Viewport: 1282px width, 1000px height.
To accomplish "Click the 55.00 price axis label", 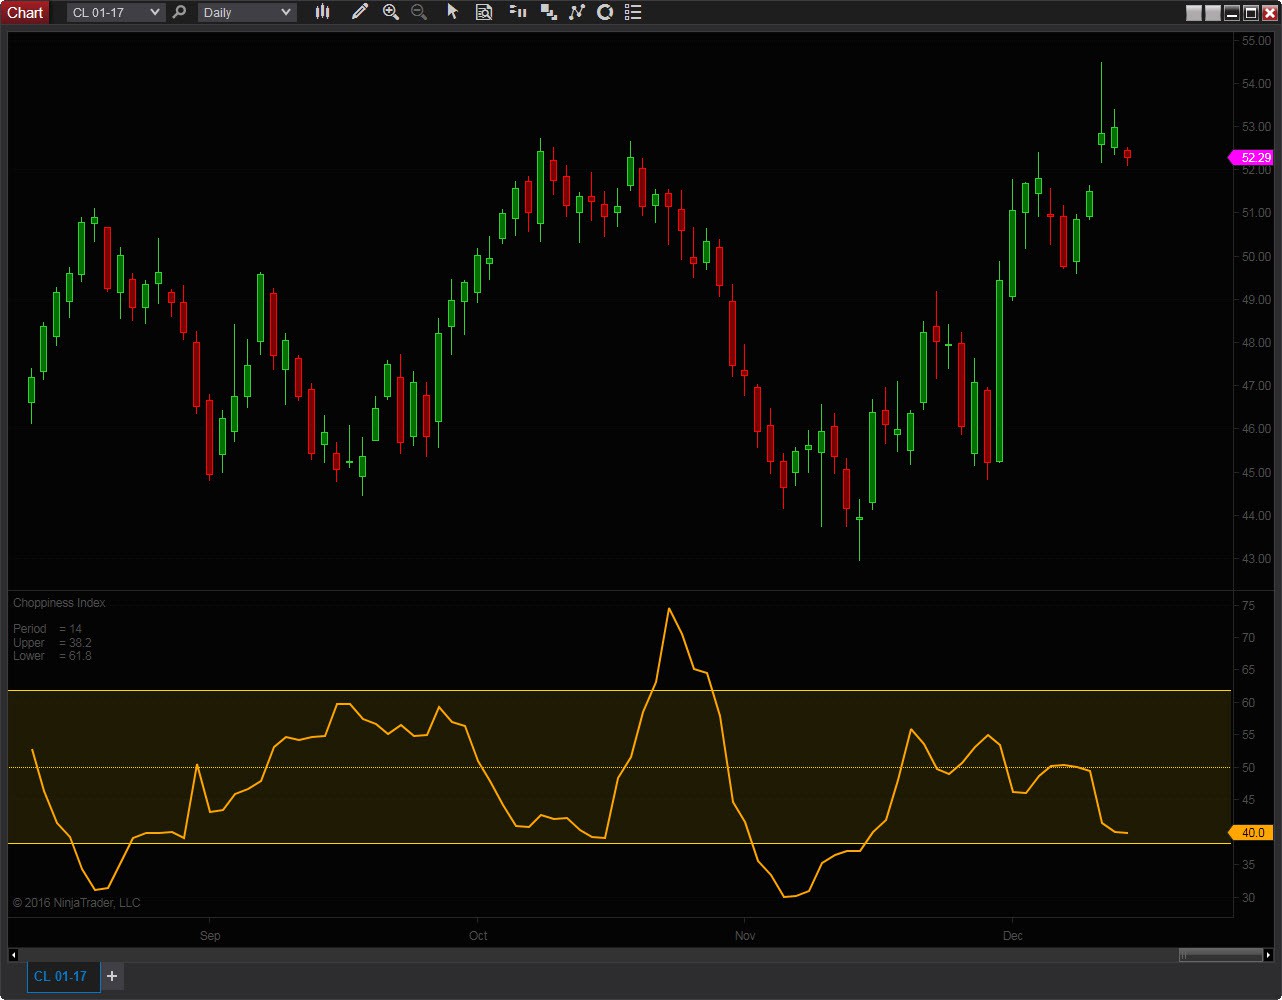I will (1256, 40).
